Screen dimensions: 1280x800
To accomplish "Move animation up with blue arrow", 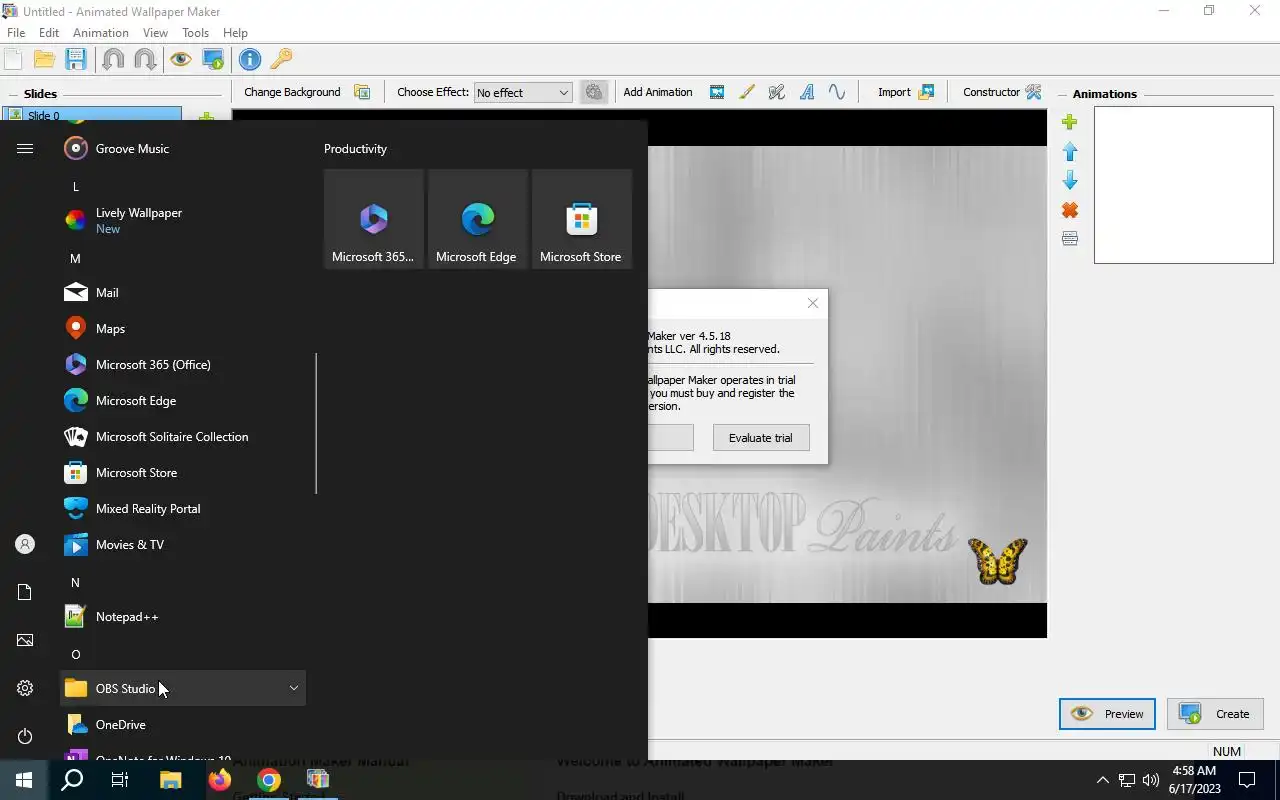I will tap(1070, 151).
